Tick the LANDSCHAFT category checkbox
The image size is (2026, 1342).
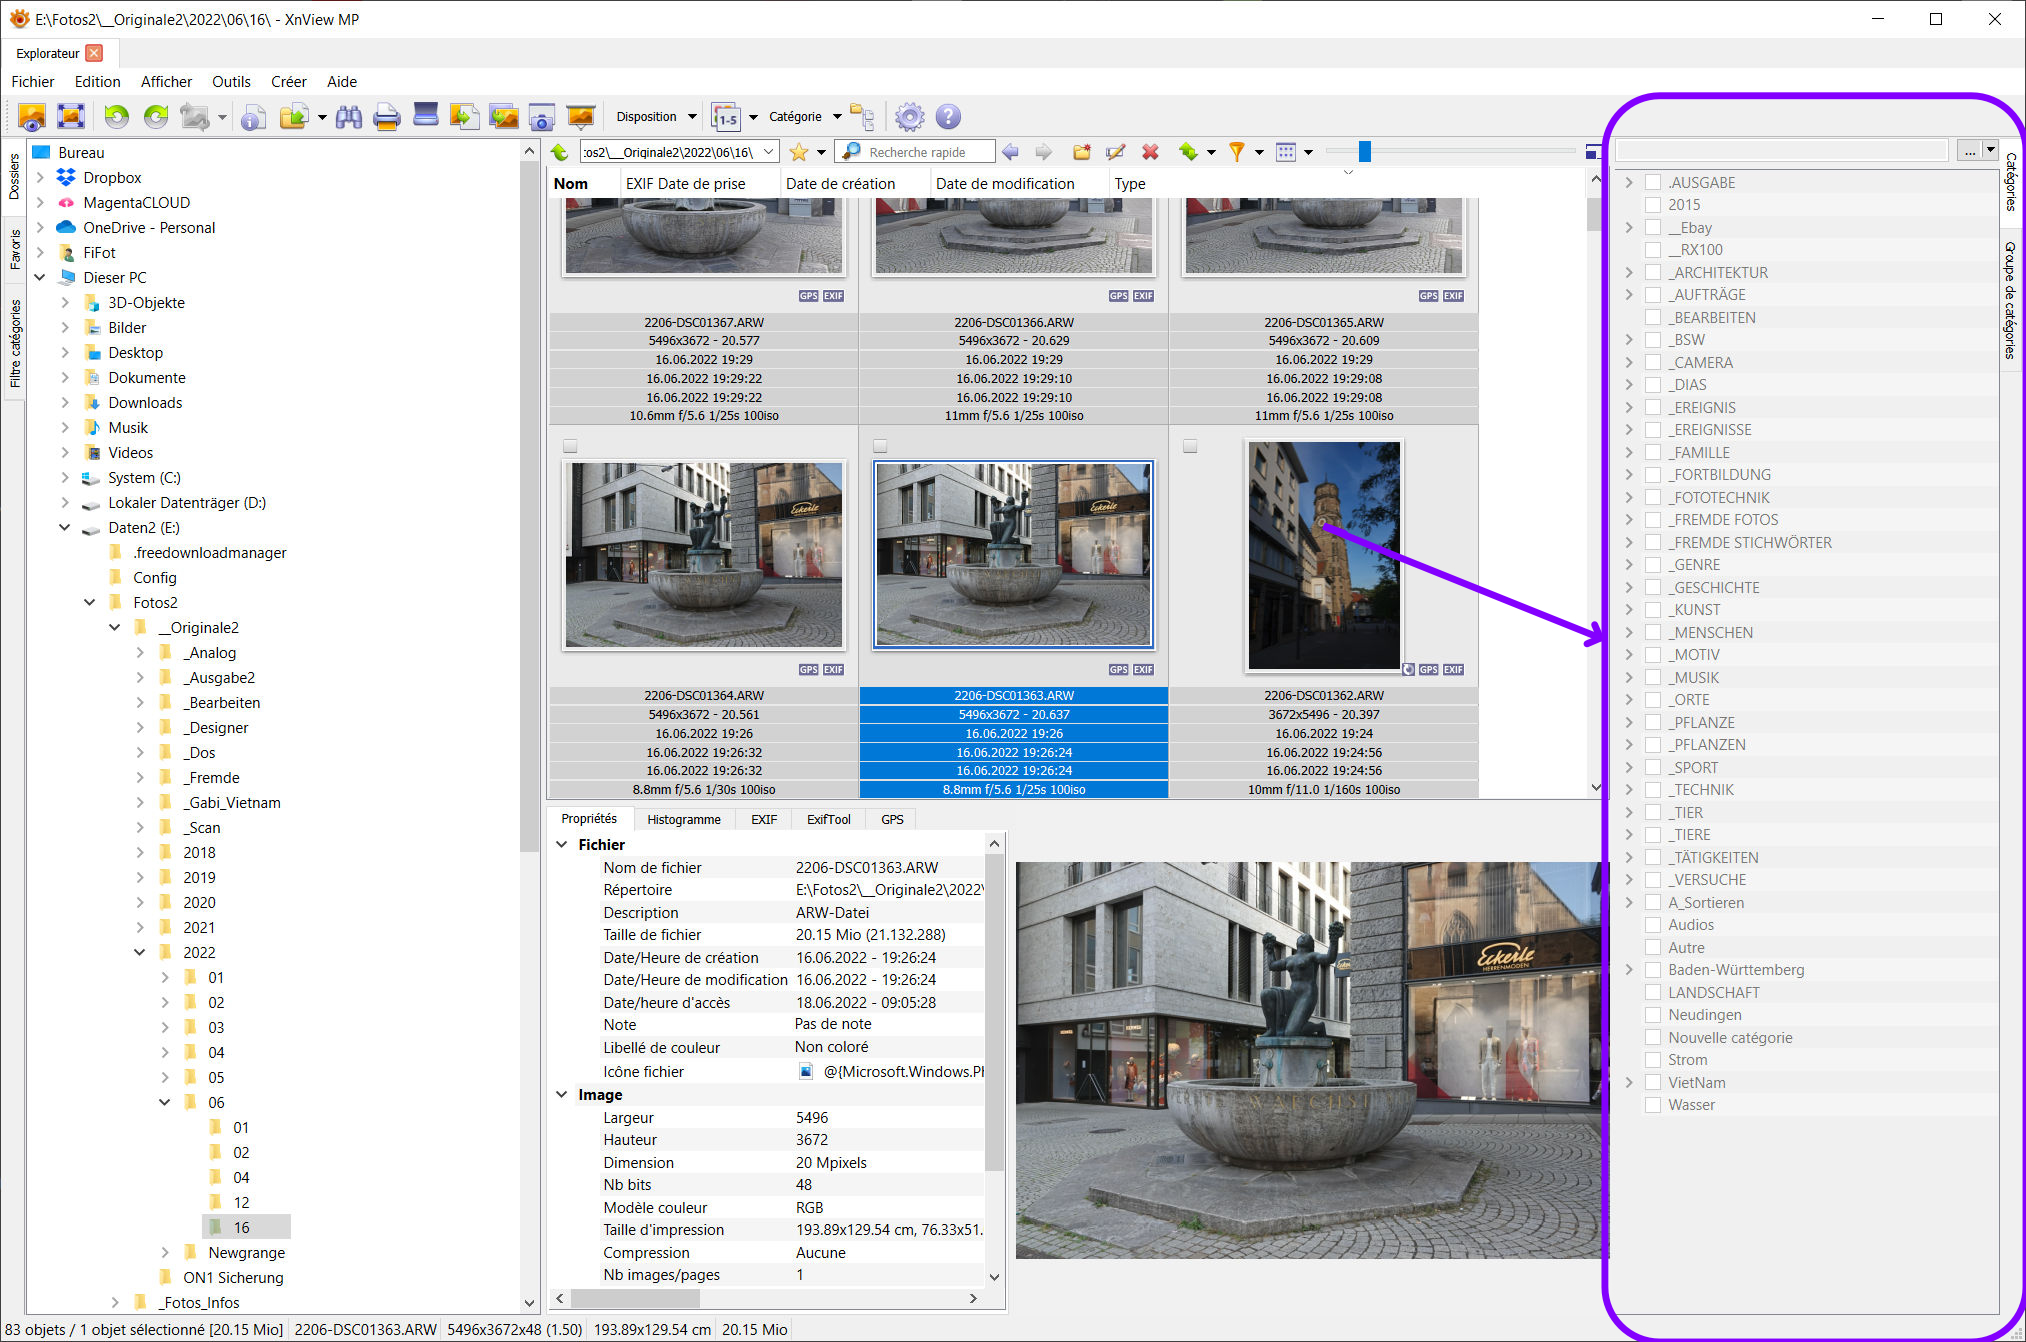tap(1653, 992)
